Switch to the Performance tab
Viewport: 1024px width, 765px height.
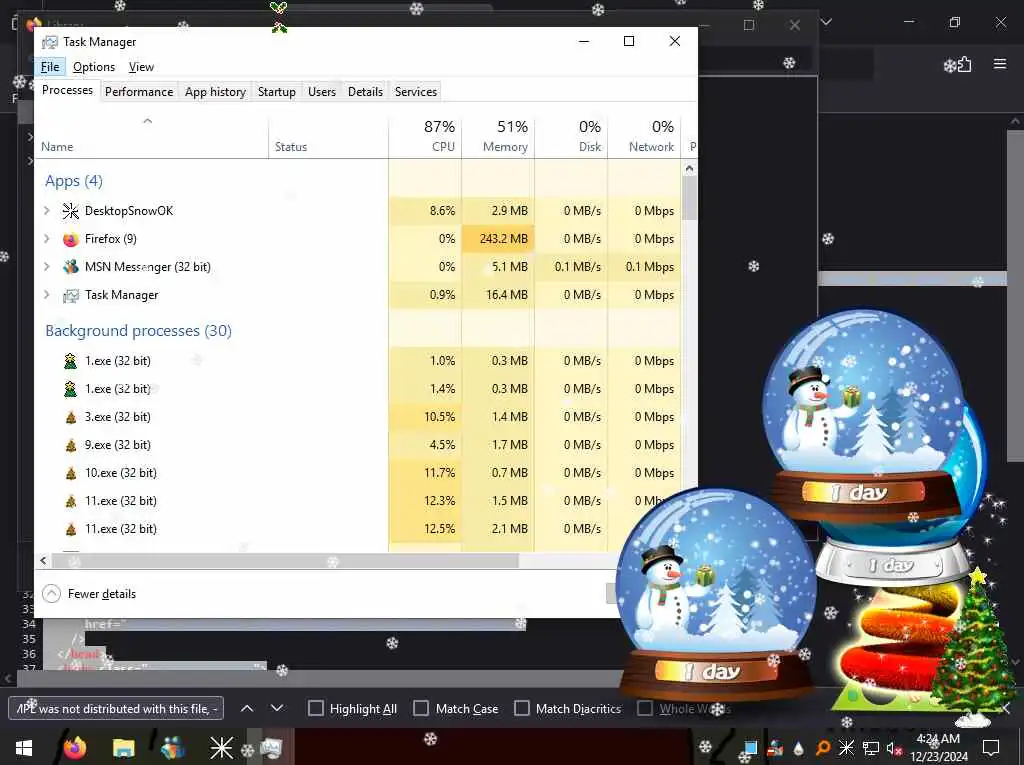[x=138, y=91]
